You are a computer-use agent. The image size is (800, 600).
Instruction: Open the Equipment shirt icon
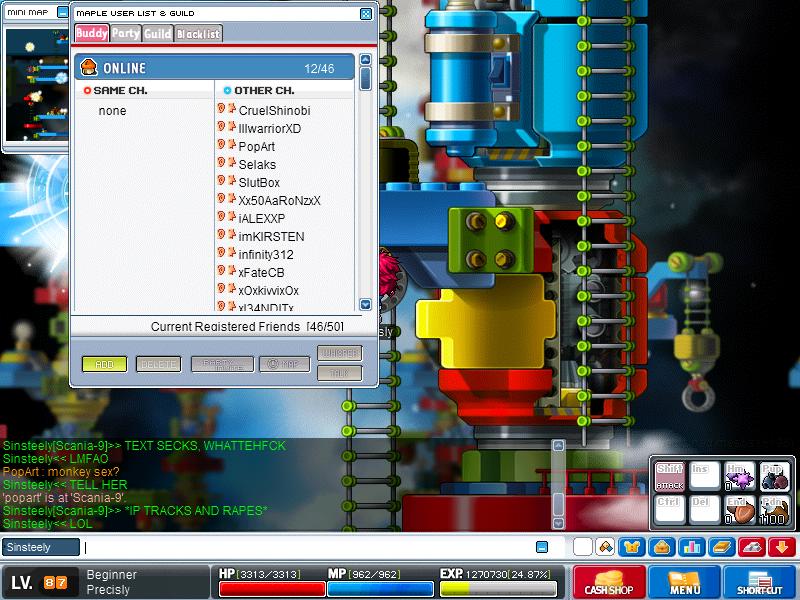point(632,547)
